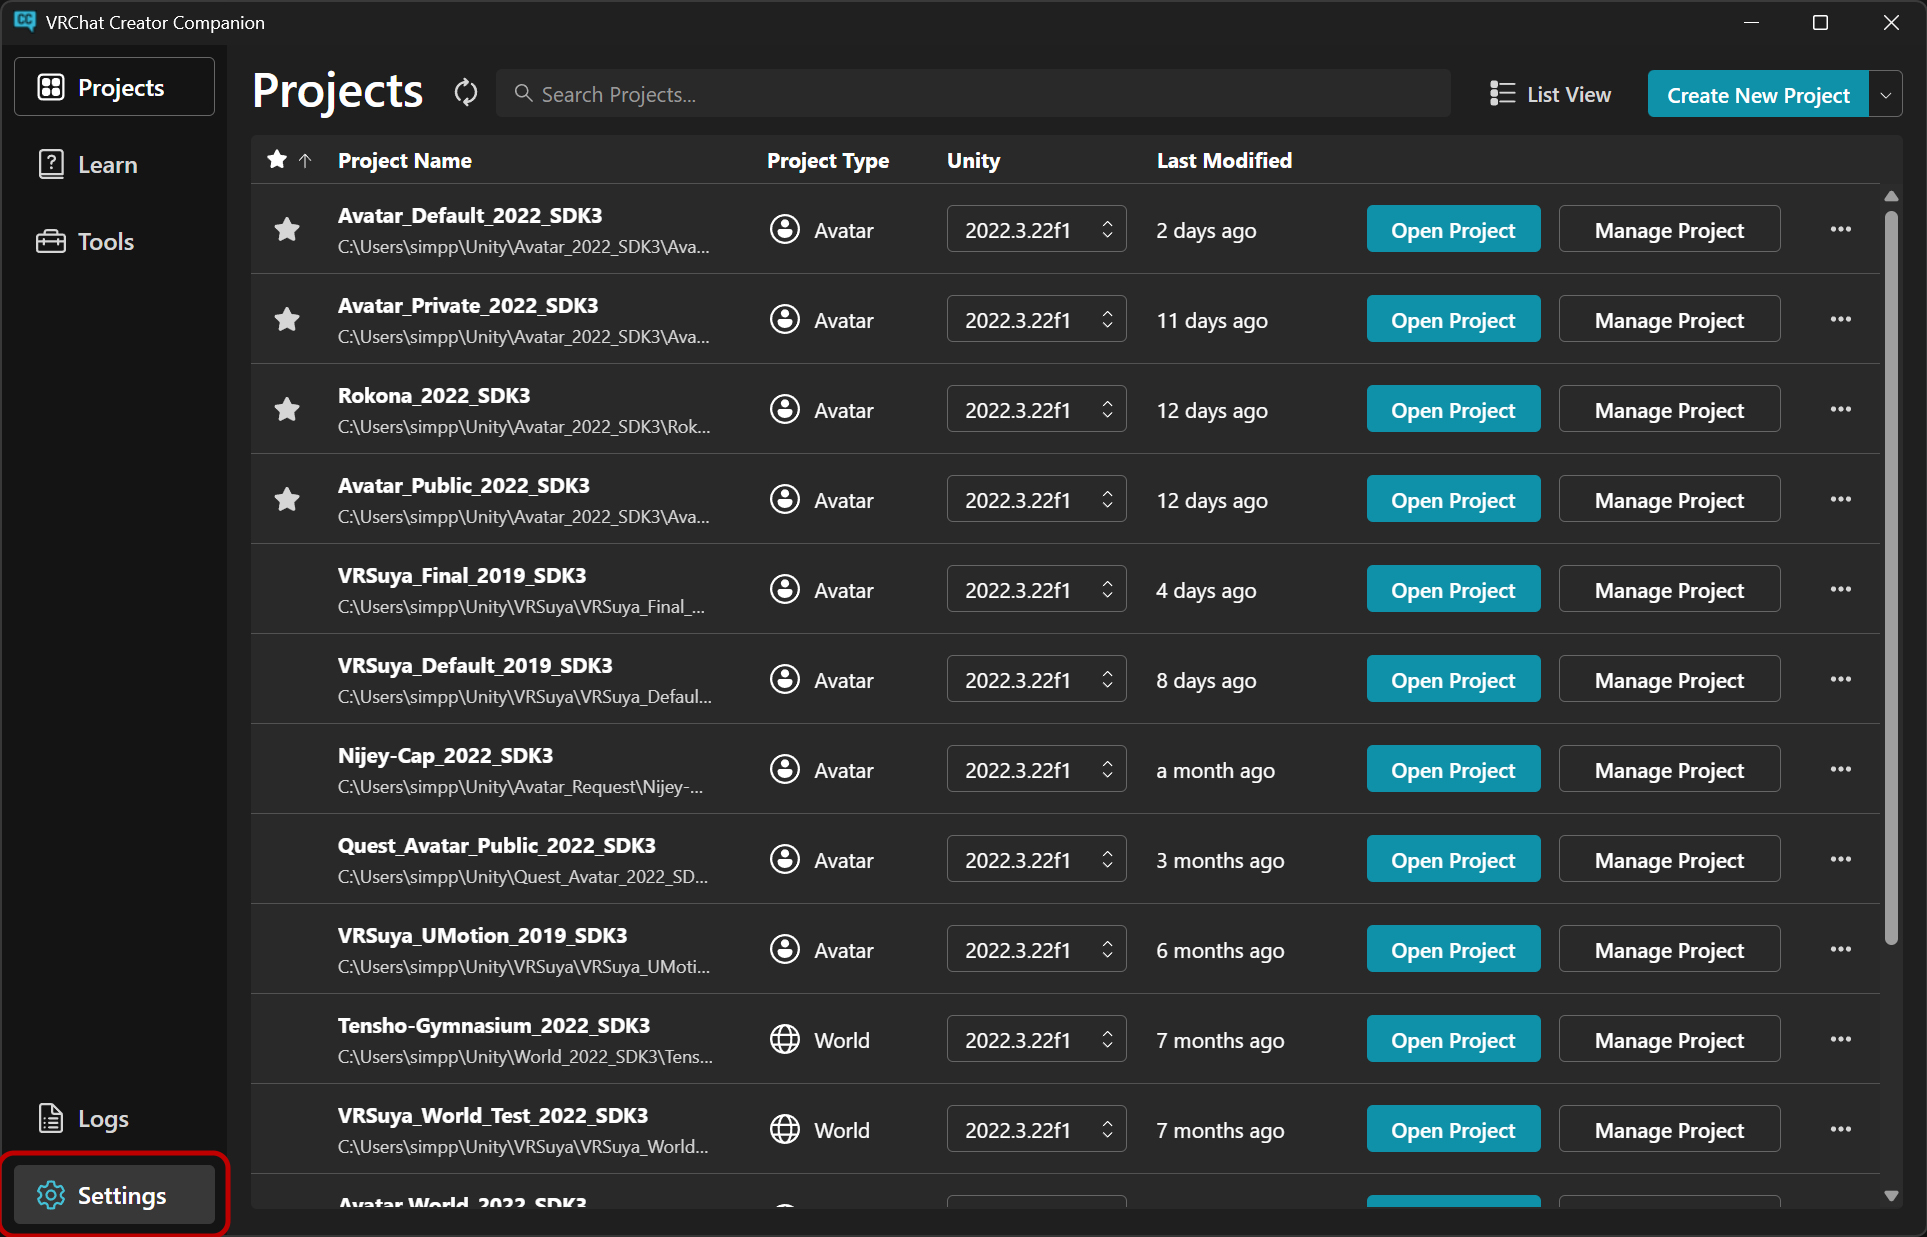Change Unity version for Avatar_Default_2022_SDK3
This screenshot has width=1927, height=1237.
point(1036,230)
